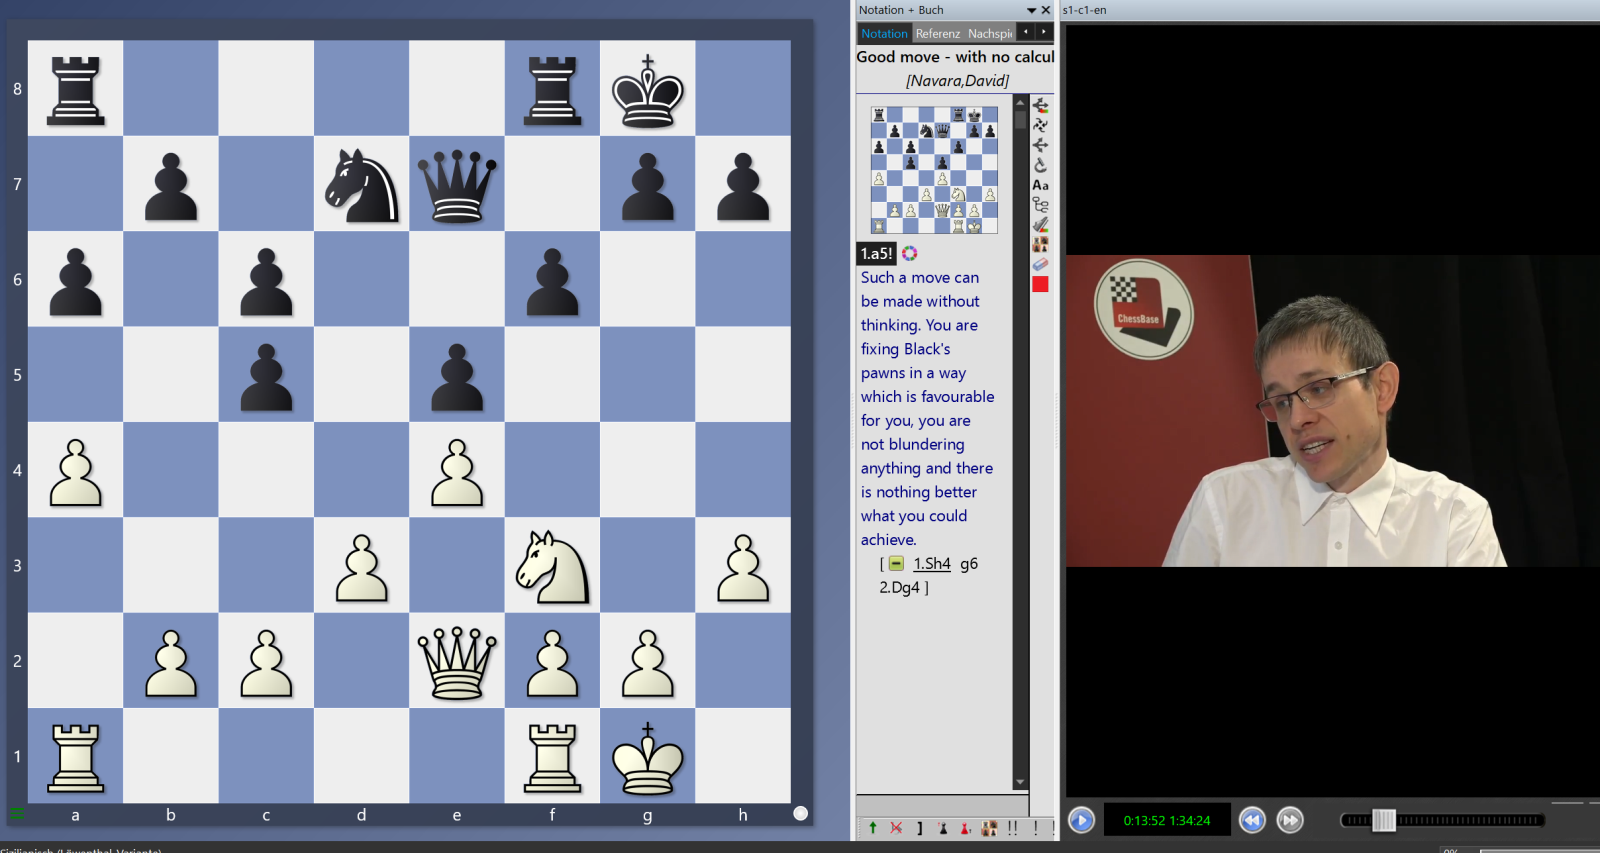Switch to the Referenz tab
1600x853 pixels.
click(937, 34)
